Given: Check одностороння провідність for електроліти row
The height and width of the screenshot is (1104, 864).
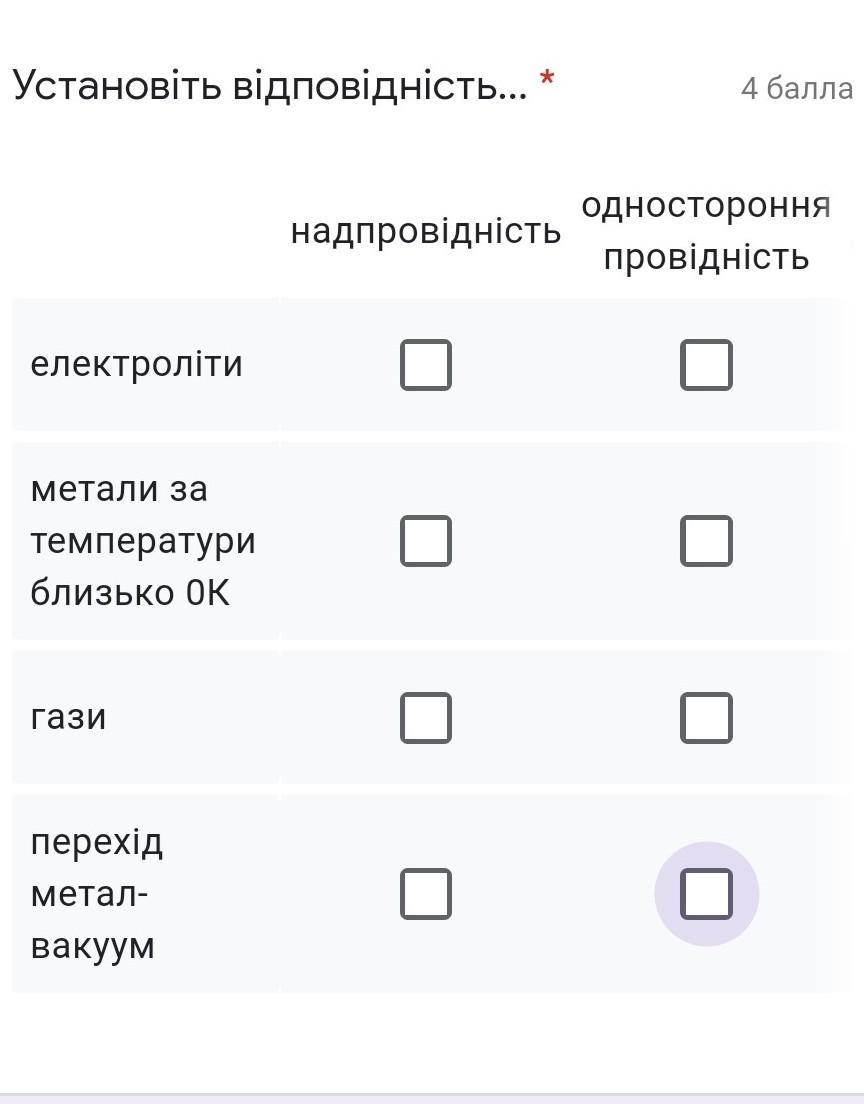Looking at the screenshot, I should click(x=706, y=364).
